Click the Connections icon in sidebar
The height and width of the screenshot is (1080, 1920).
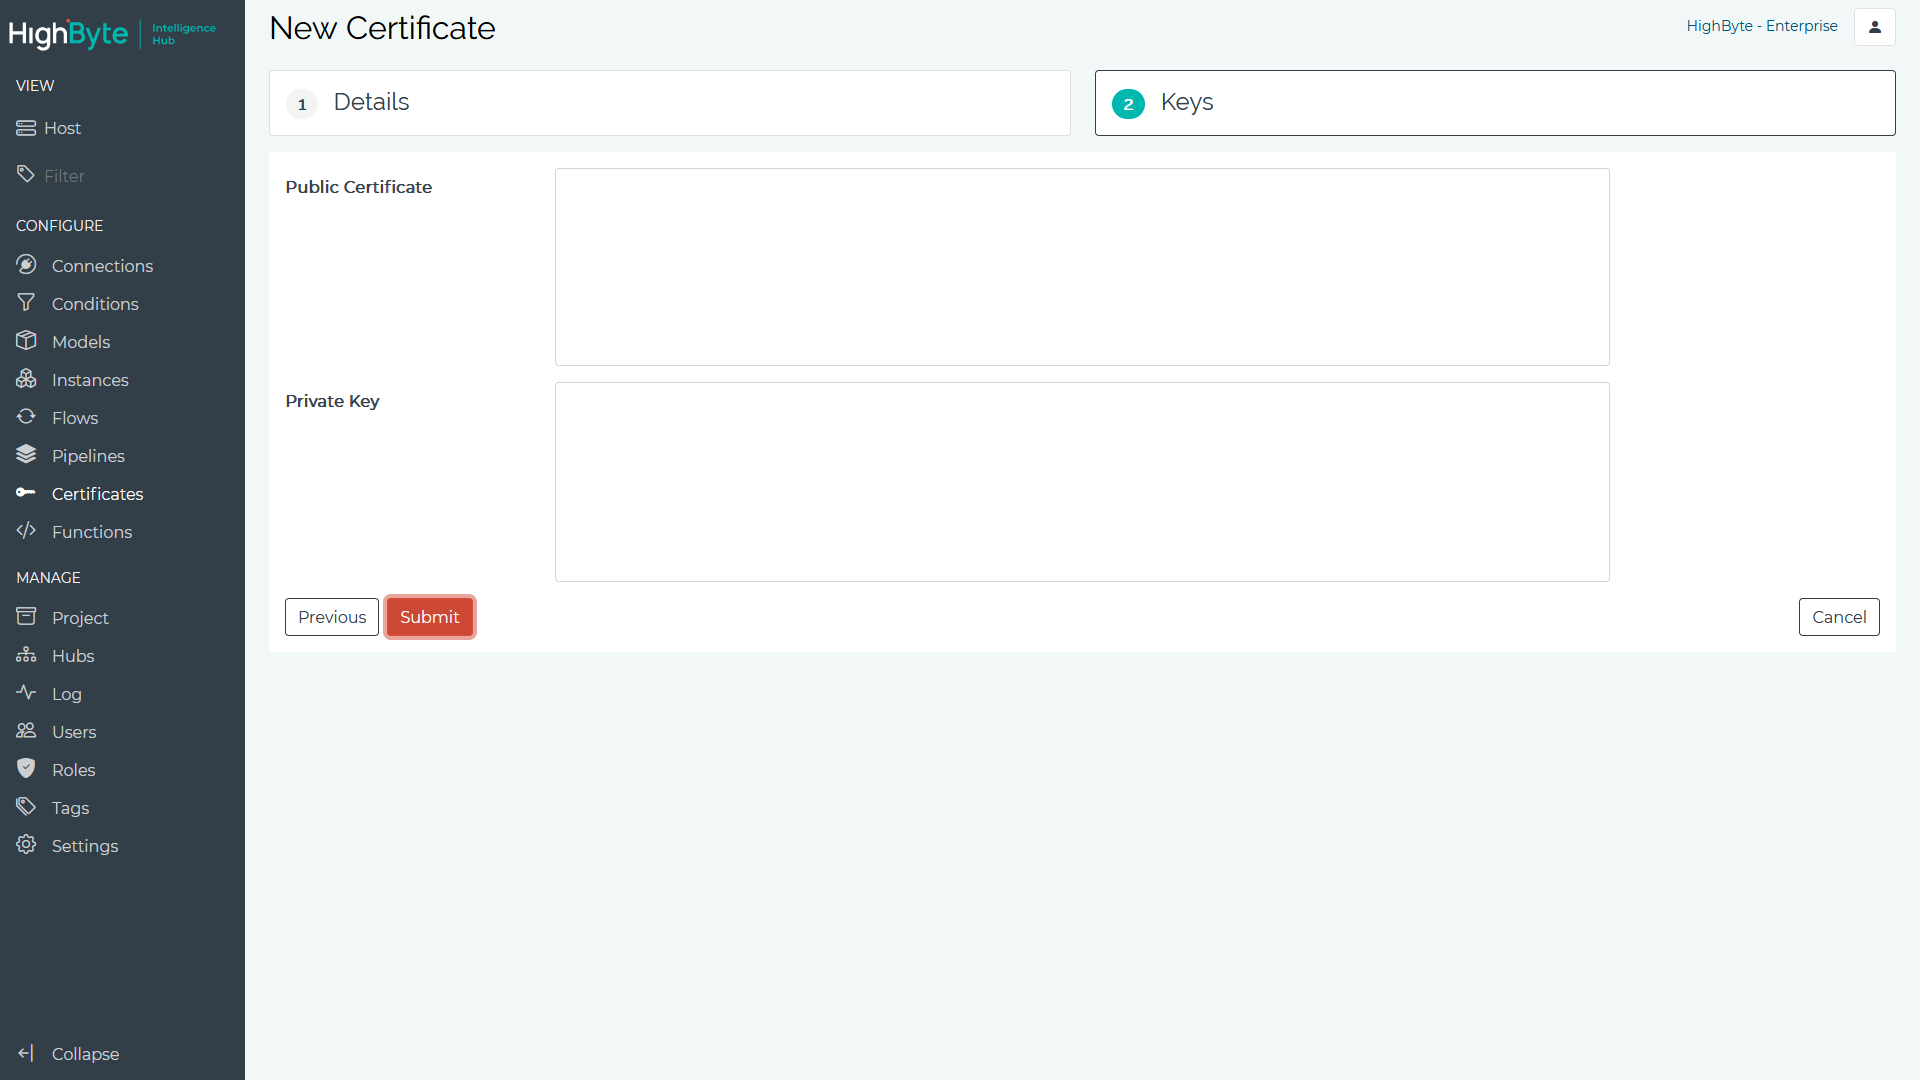click(x=25, y=265)
